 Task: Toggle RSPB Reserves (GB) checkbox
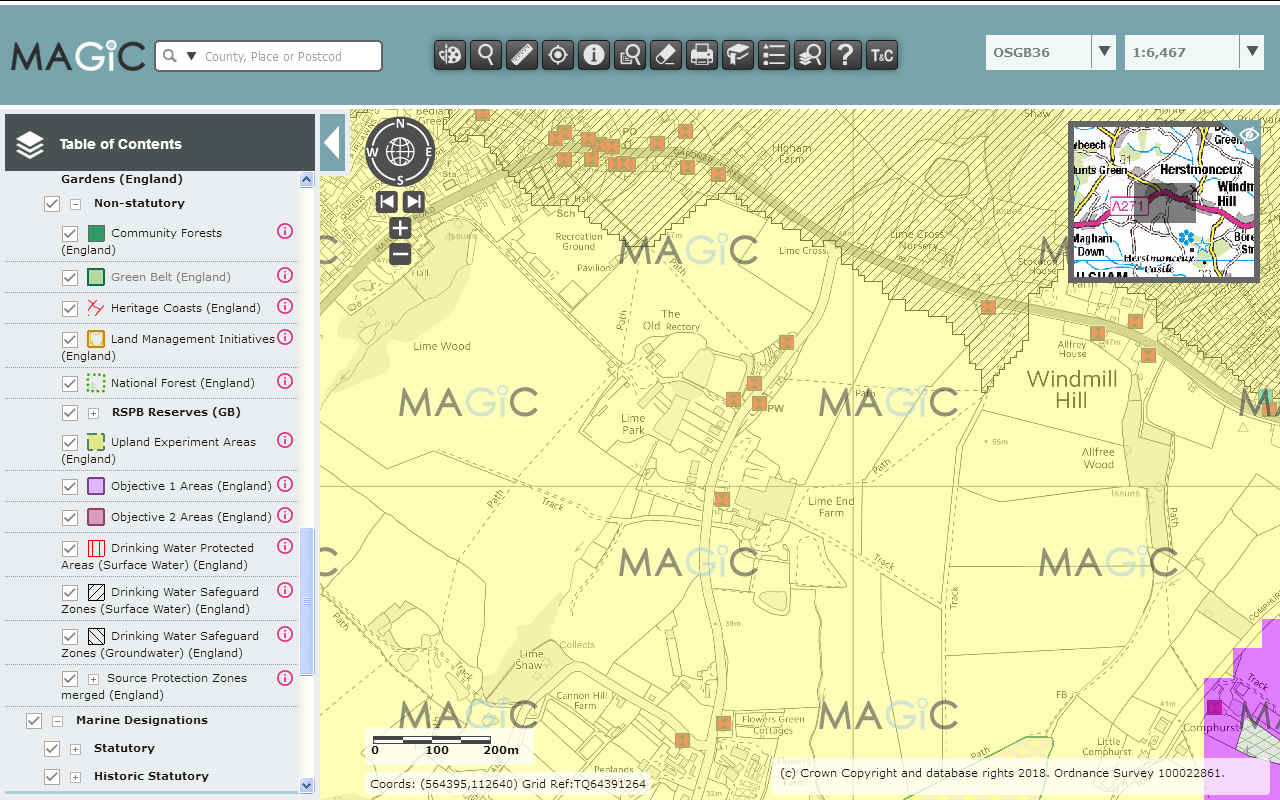(x=70, y=412)
